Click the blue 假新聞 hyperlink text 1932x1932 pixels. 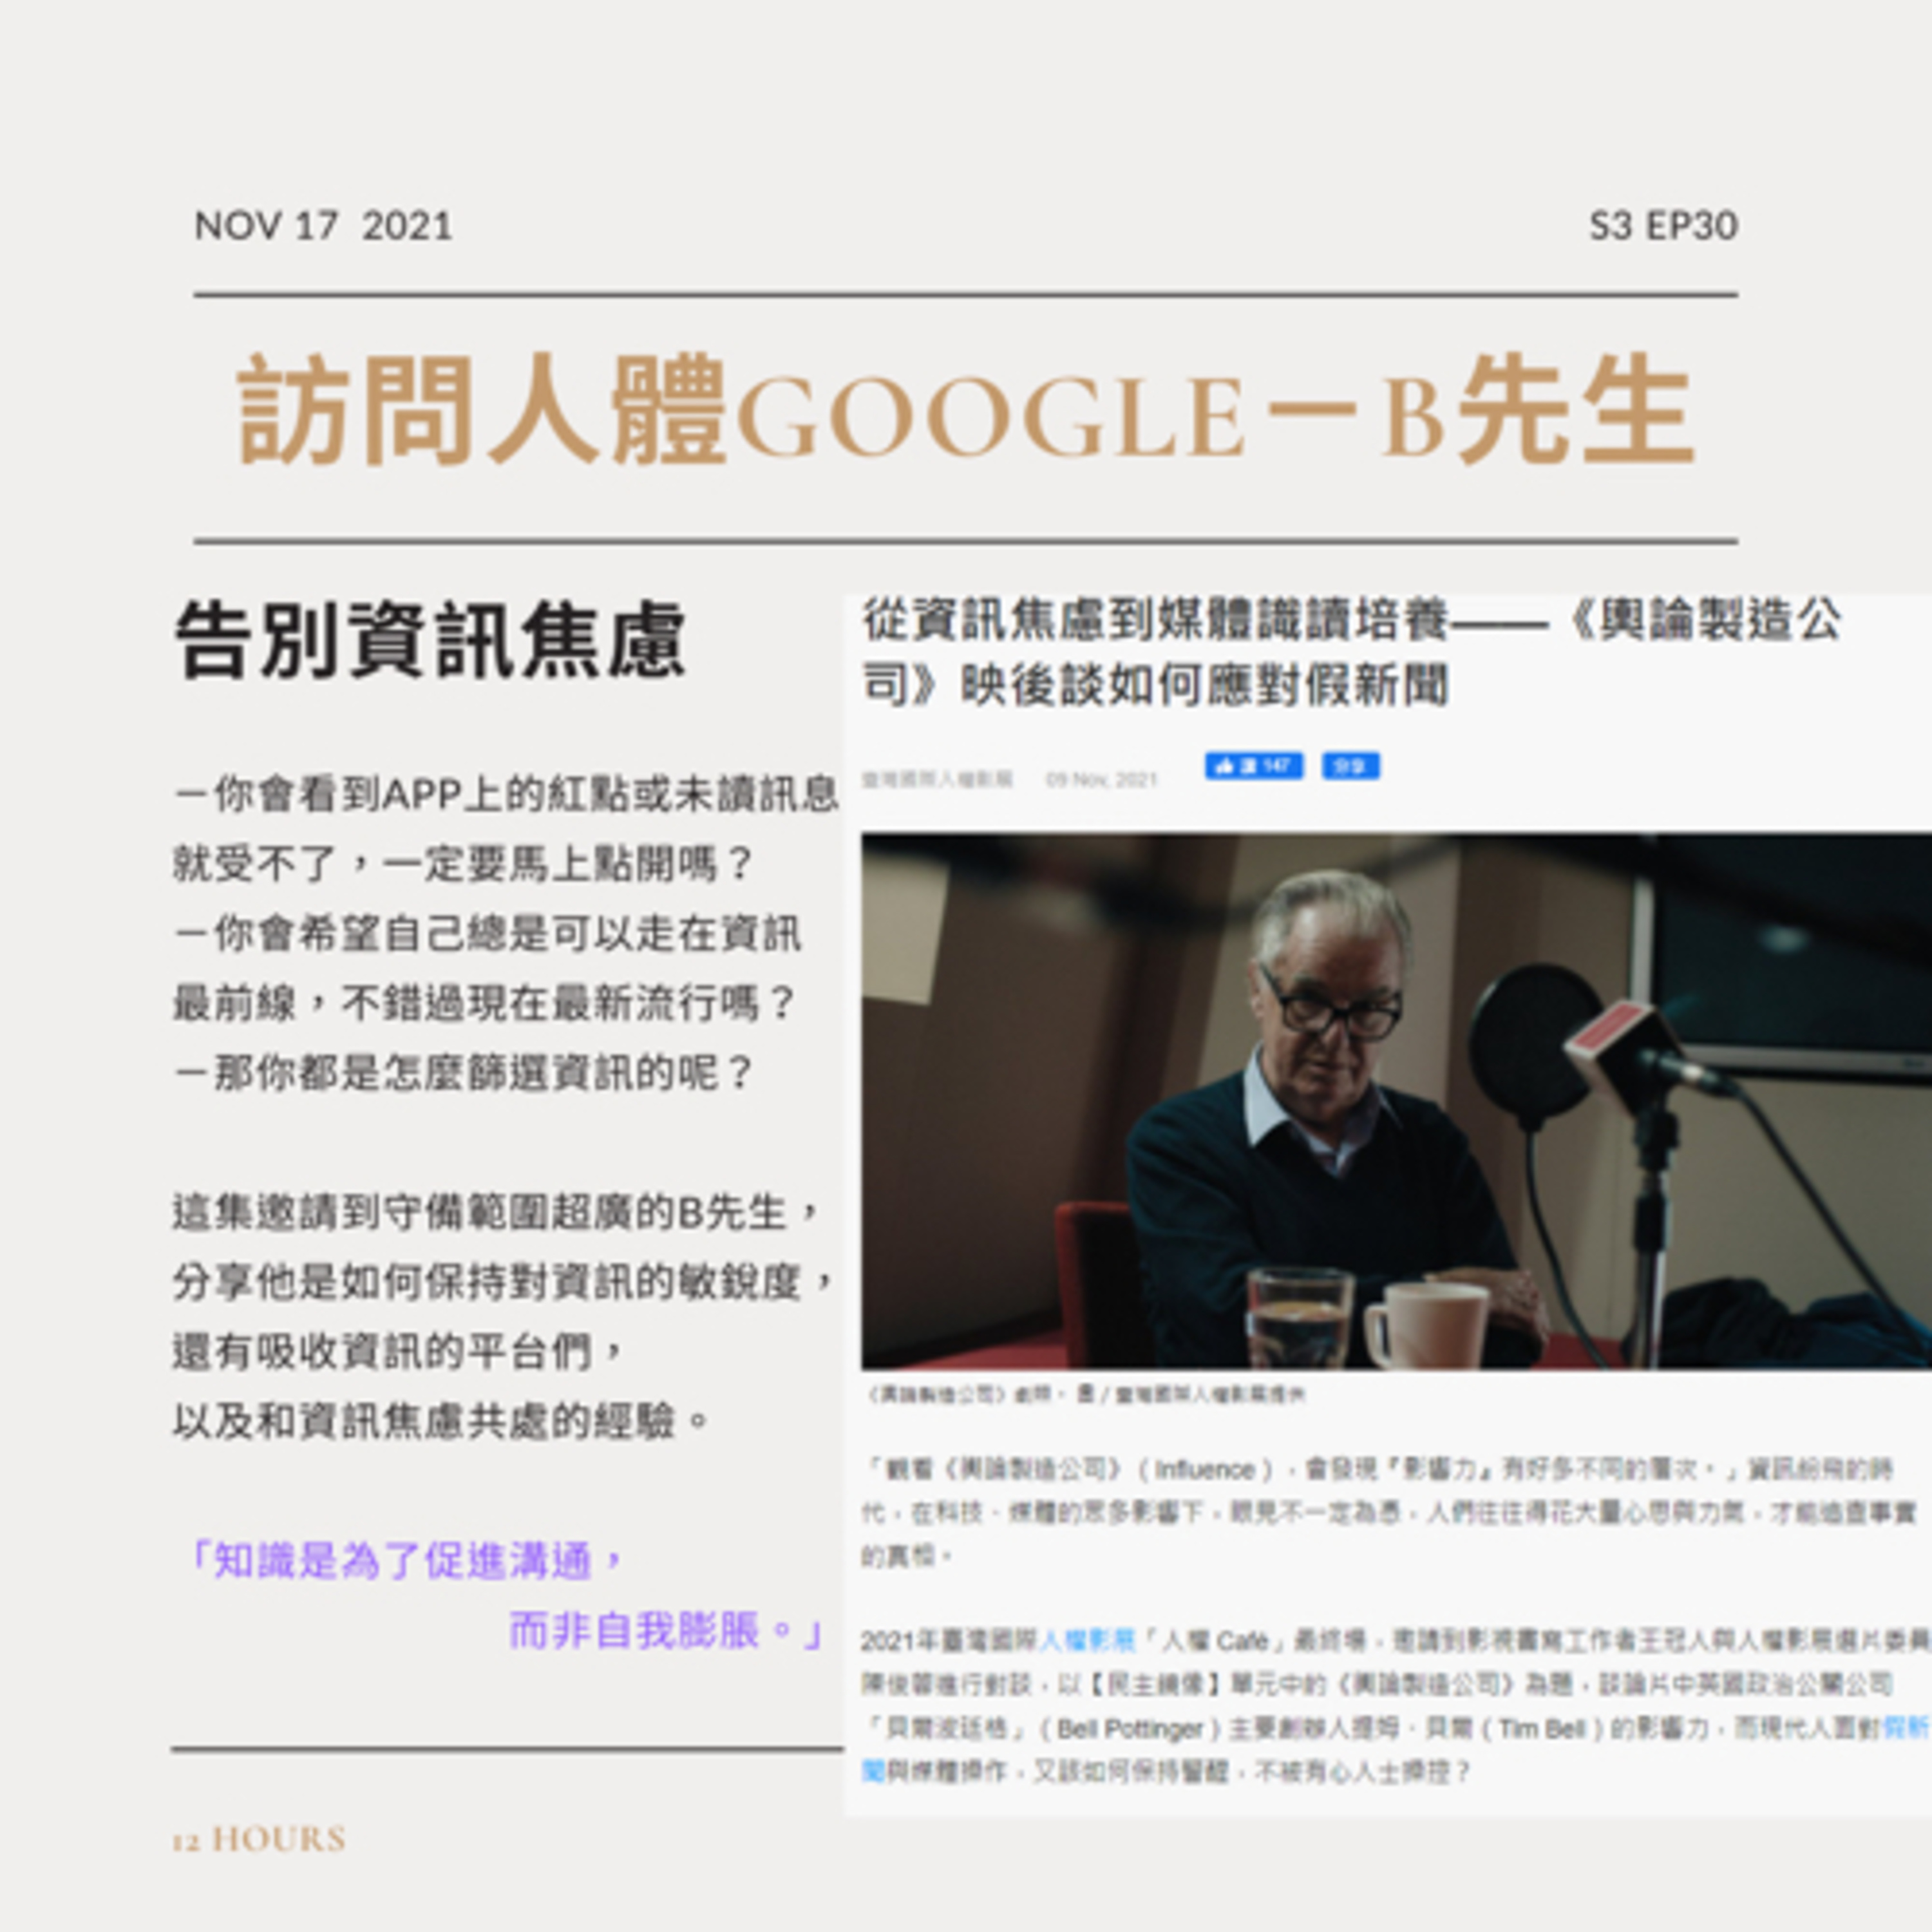pos(1906,1728)
